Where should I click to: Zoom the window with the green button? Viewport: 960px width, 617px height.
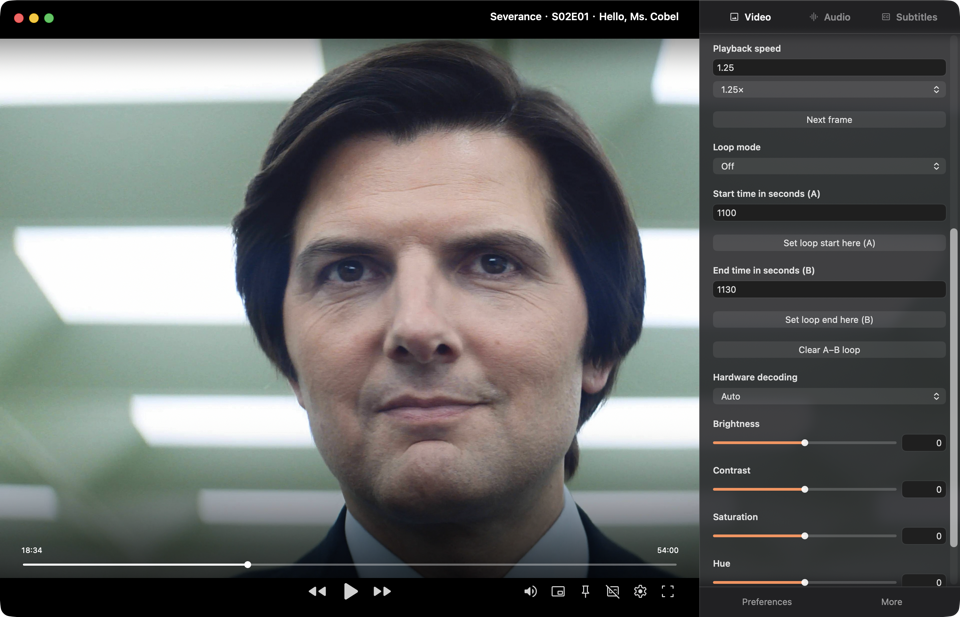coord(49,18)
